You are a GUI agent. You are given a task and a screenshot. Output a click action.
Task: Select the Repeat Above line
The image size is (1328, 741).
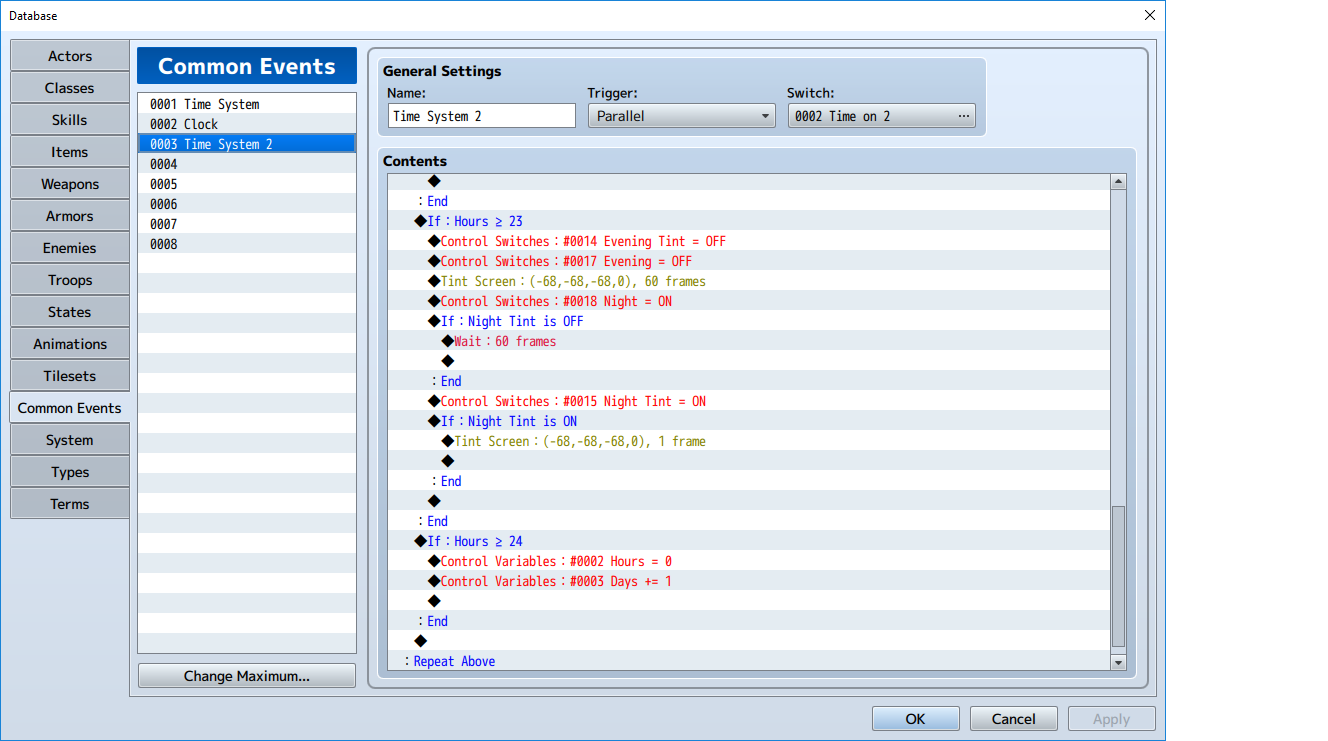(x=750, y=661)
